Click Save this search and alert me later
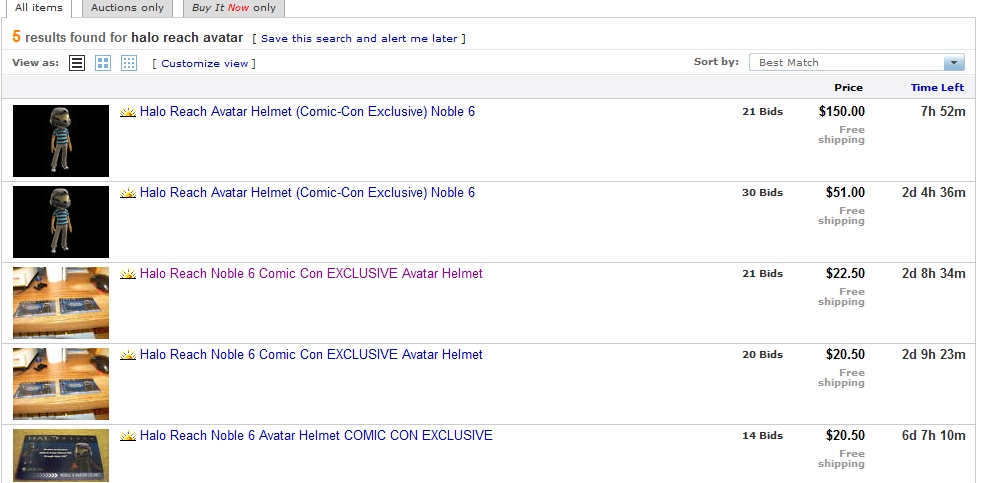The image size is (981, 483). [x=359, y=39]
